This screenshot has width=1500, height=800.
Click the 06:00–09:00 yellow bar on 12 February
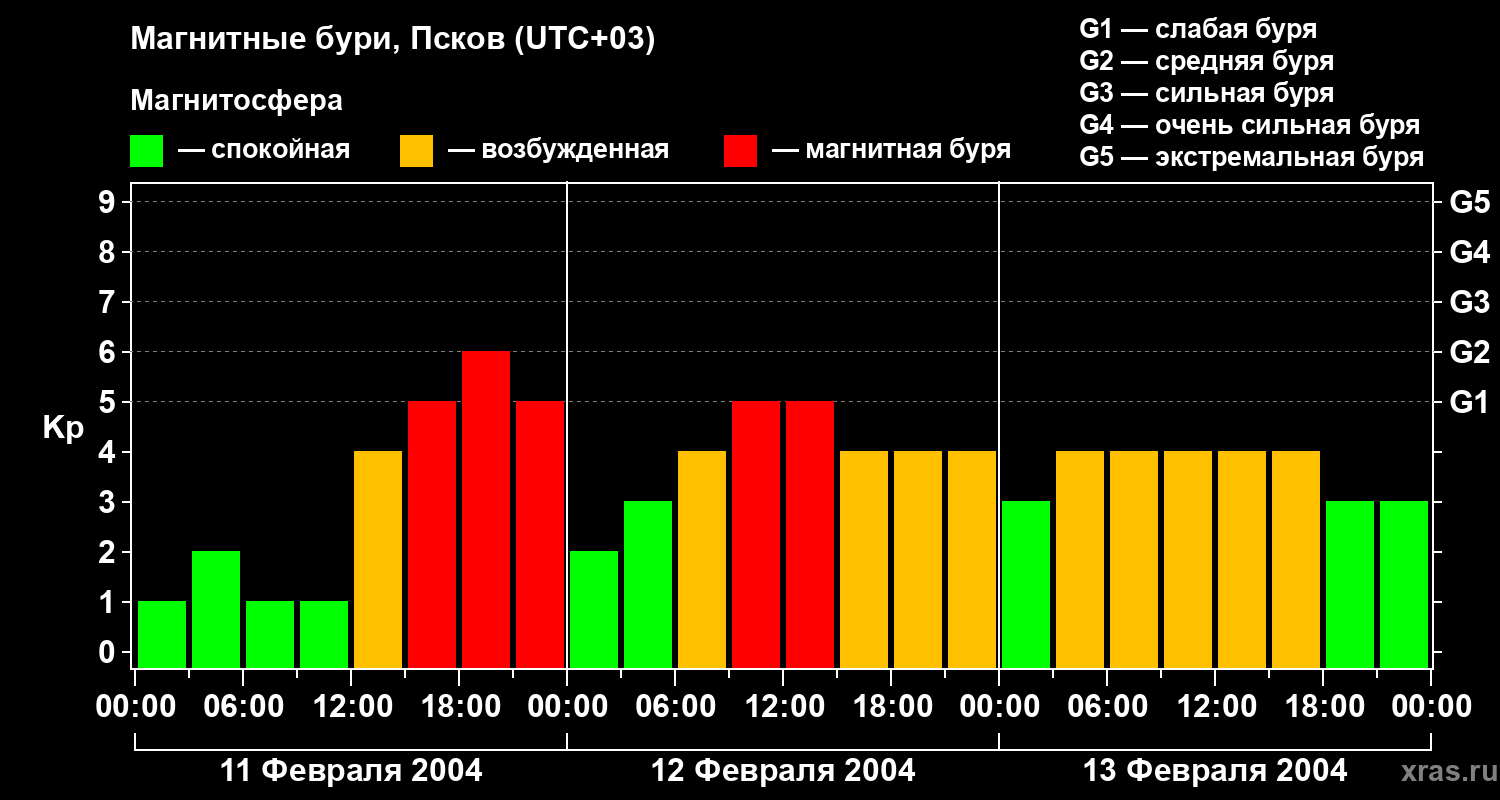[702, 559]
